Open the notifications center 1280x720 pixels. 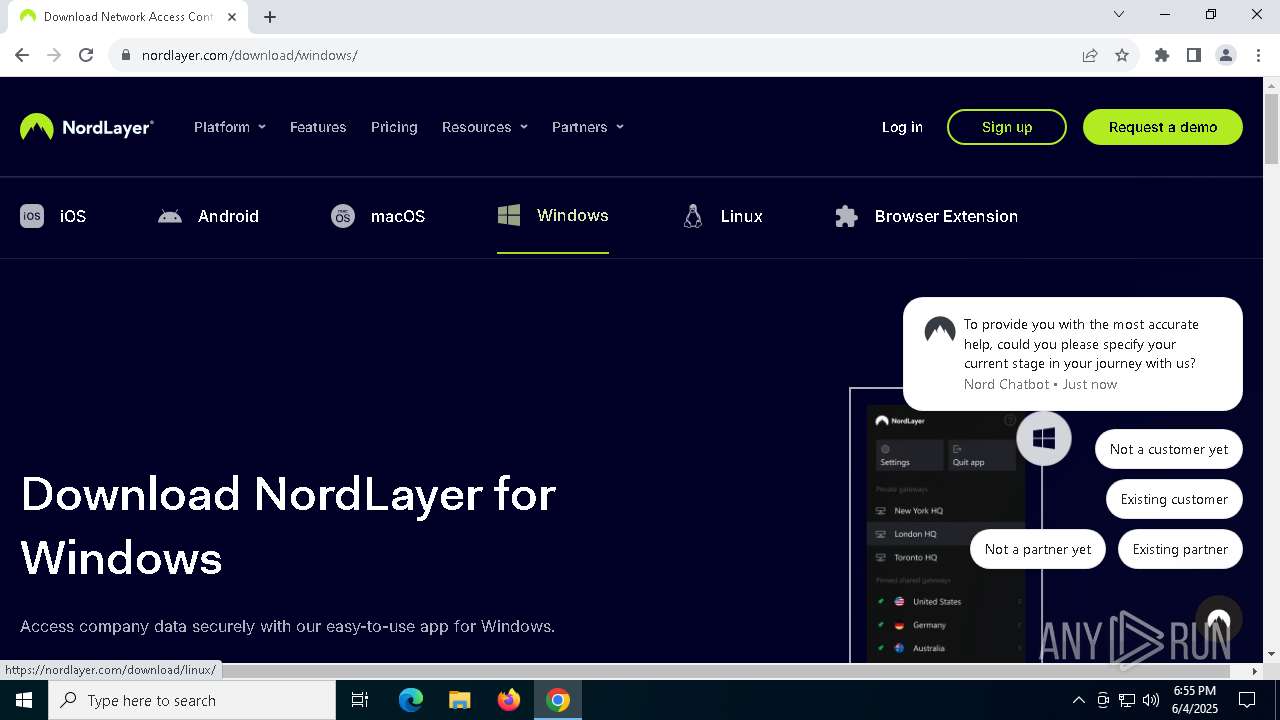coord(1247,700)
